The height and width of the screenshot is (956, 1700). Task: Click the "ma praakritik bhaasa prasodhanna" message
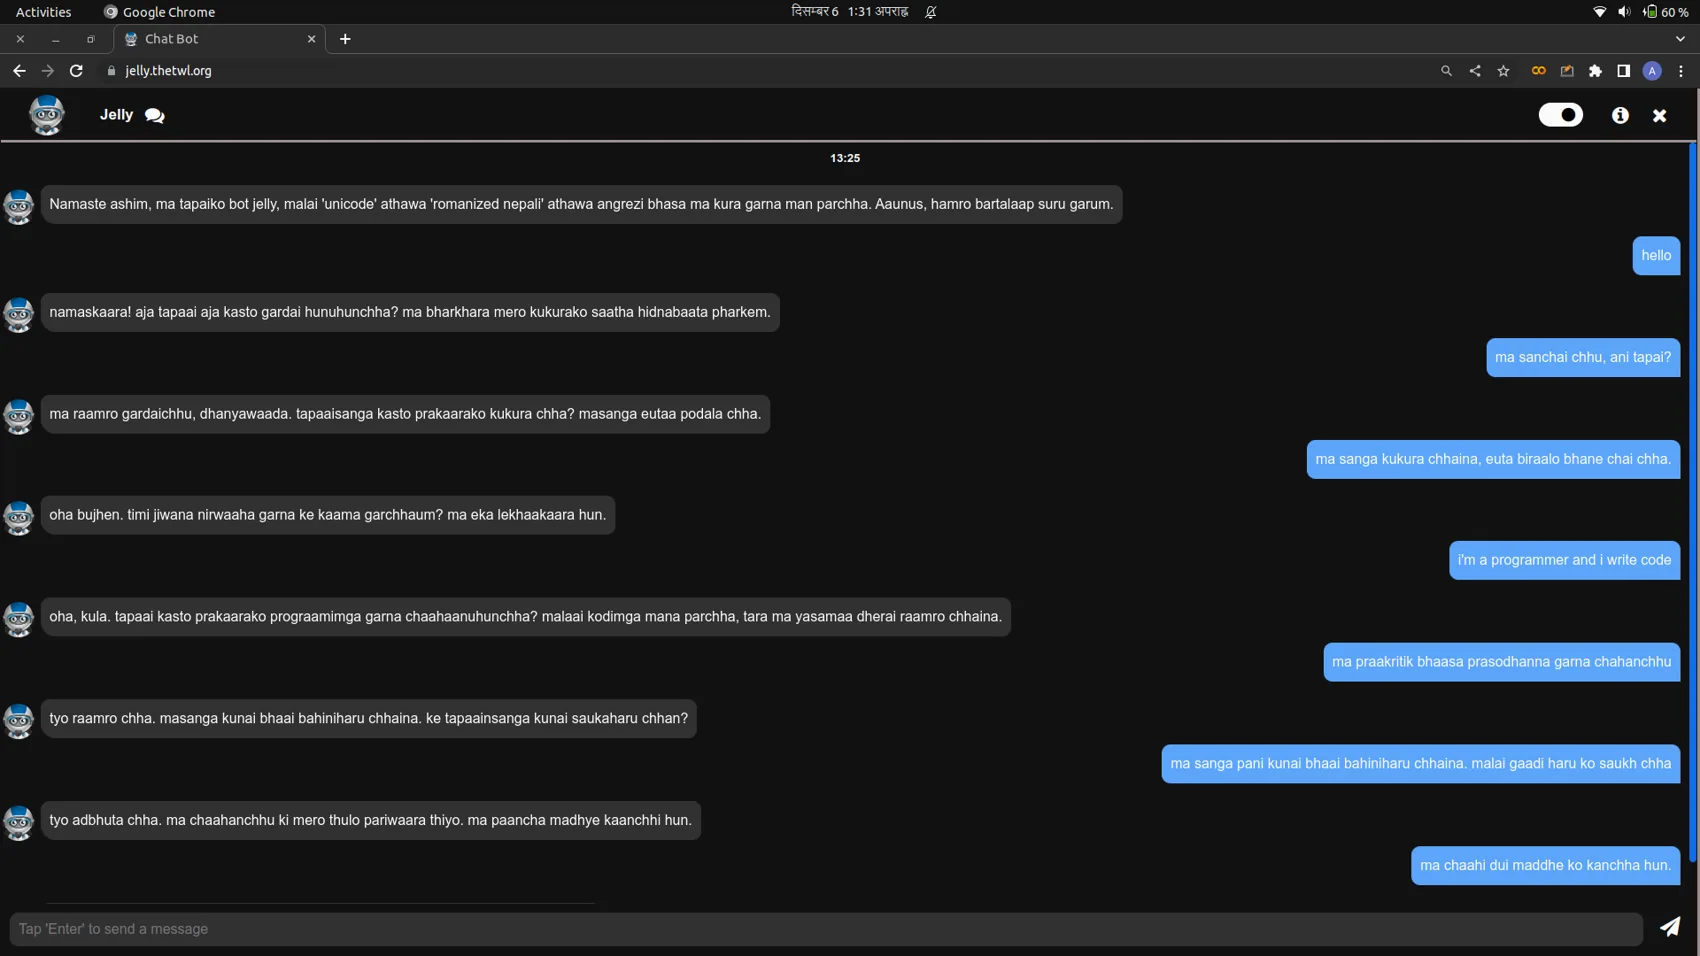pyautogui.click(x=1501, y=662)
